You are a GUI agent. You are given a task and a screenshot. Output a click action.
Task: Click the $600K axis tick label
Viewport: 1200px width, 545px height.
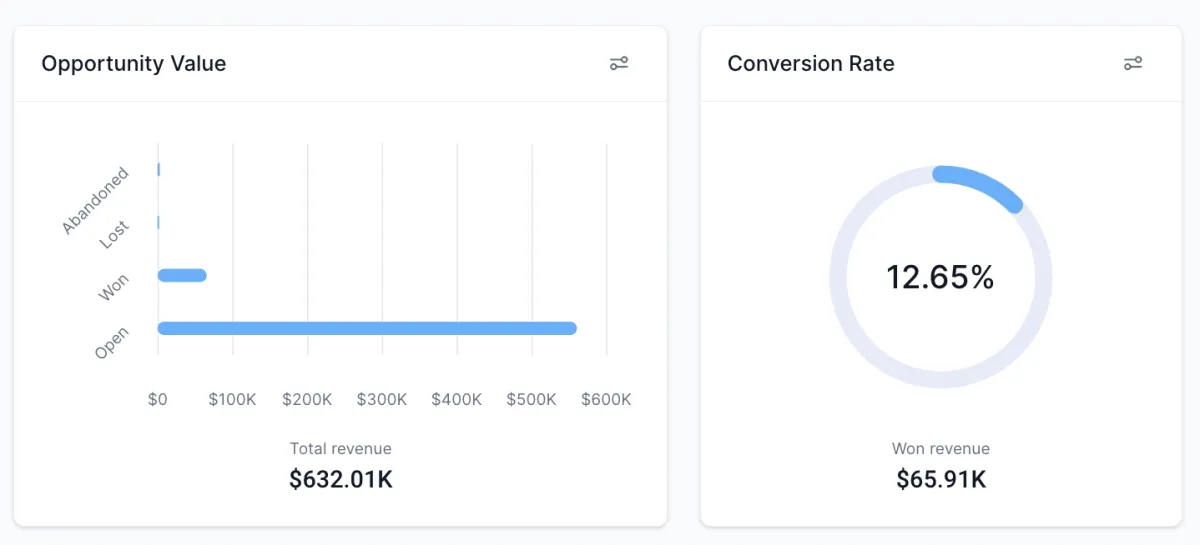606,399
